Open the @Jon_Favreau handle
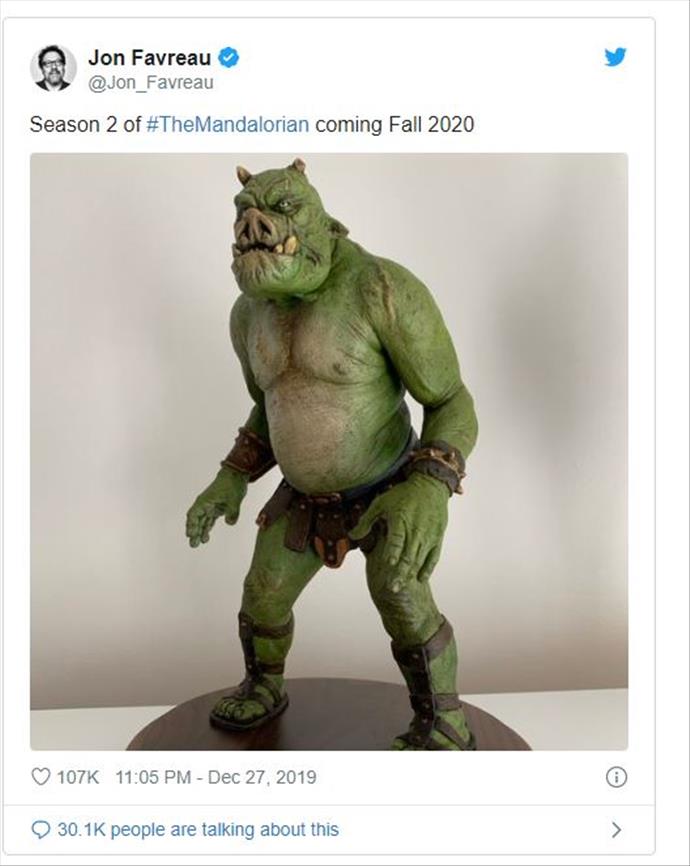 [x=151, y=83]
